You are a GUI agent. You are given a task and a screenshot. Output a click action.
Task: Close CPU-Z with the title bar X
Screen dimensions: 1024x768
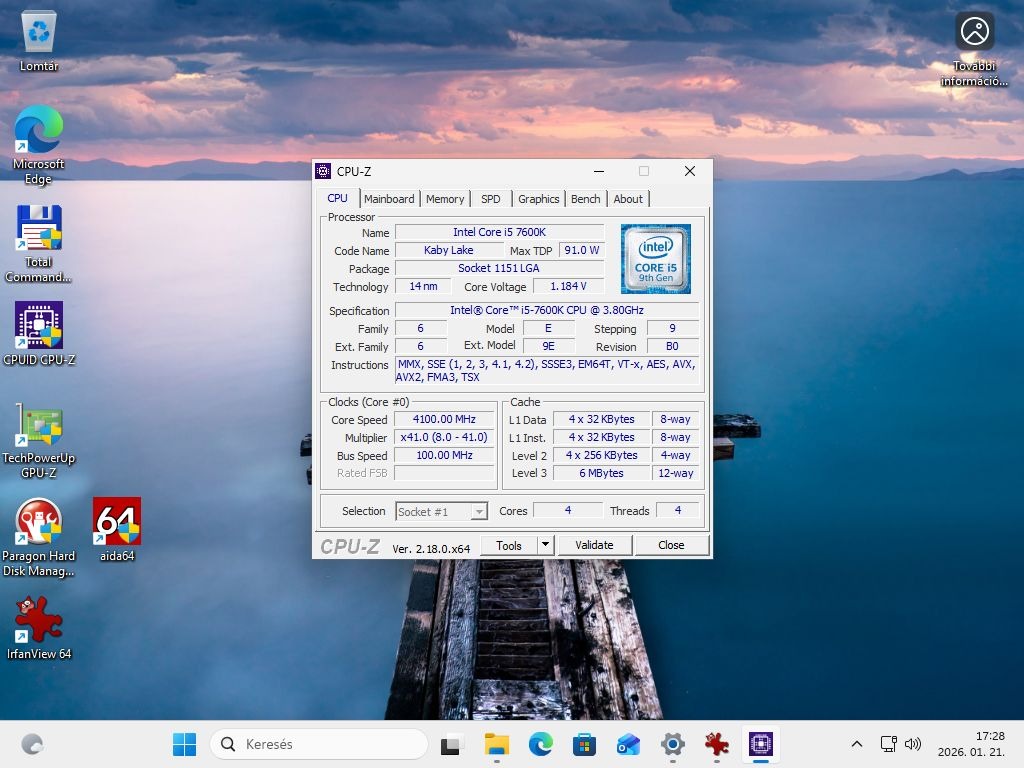click(690, 171)
